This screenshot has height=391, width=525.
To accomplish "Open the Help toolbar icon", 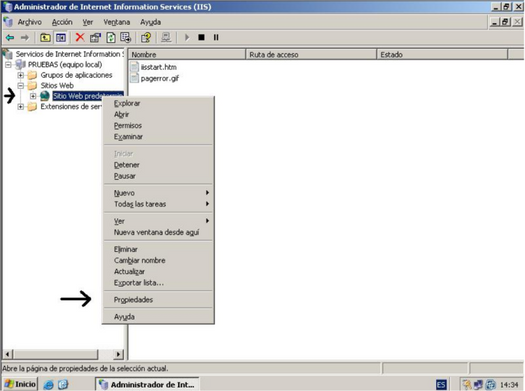I will pos(146,37).
